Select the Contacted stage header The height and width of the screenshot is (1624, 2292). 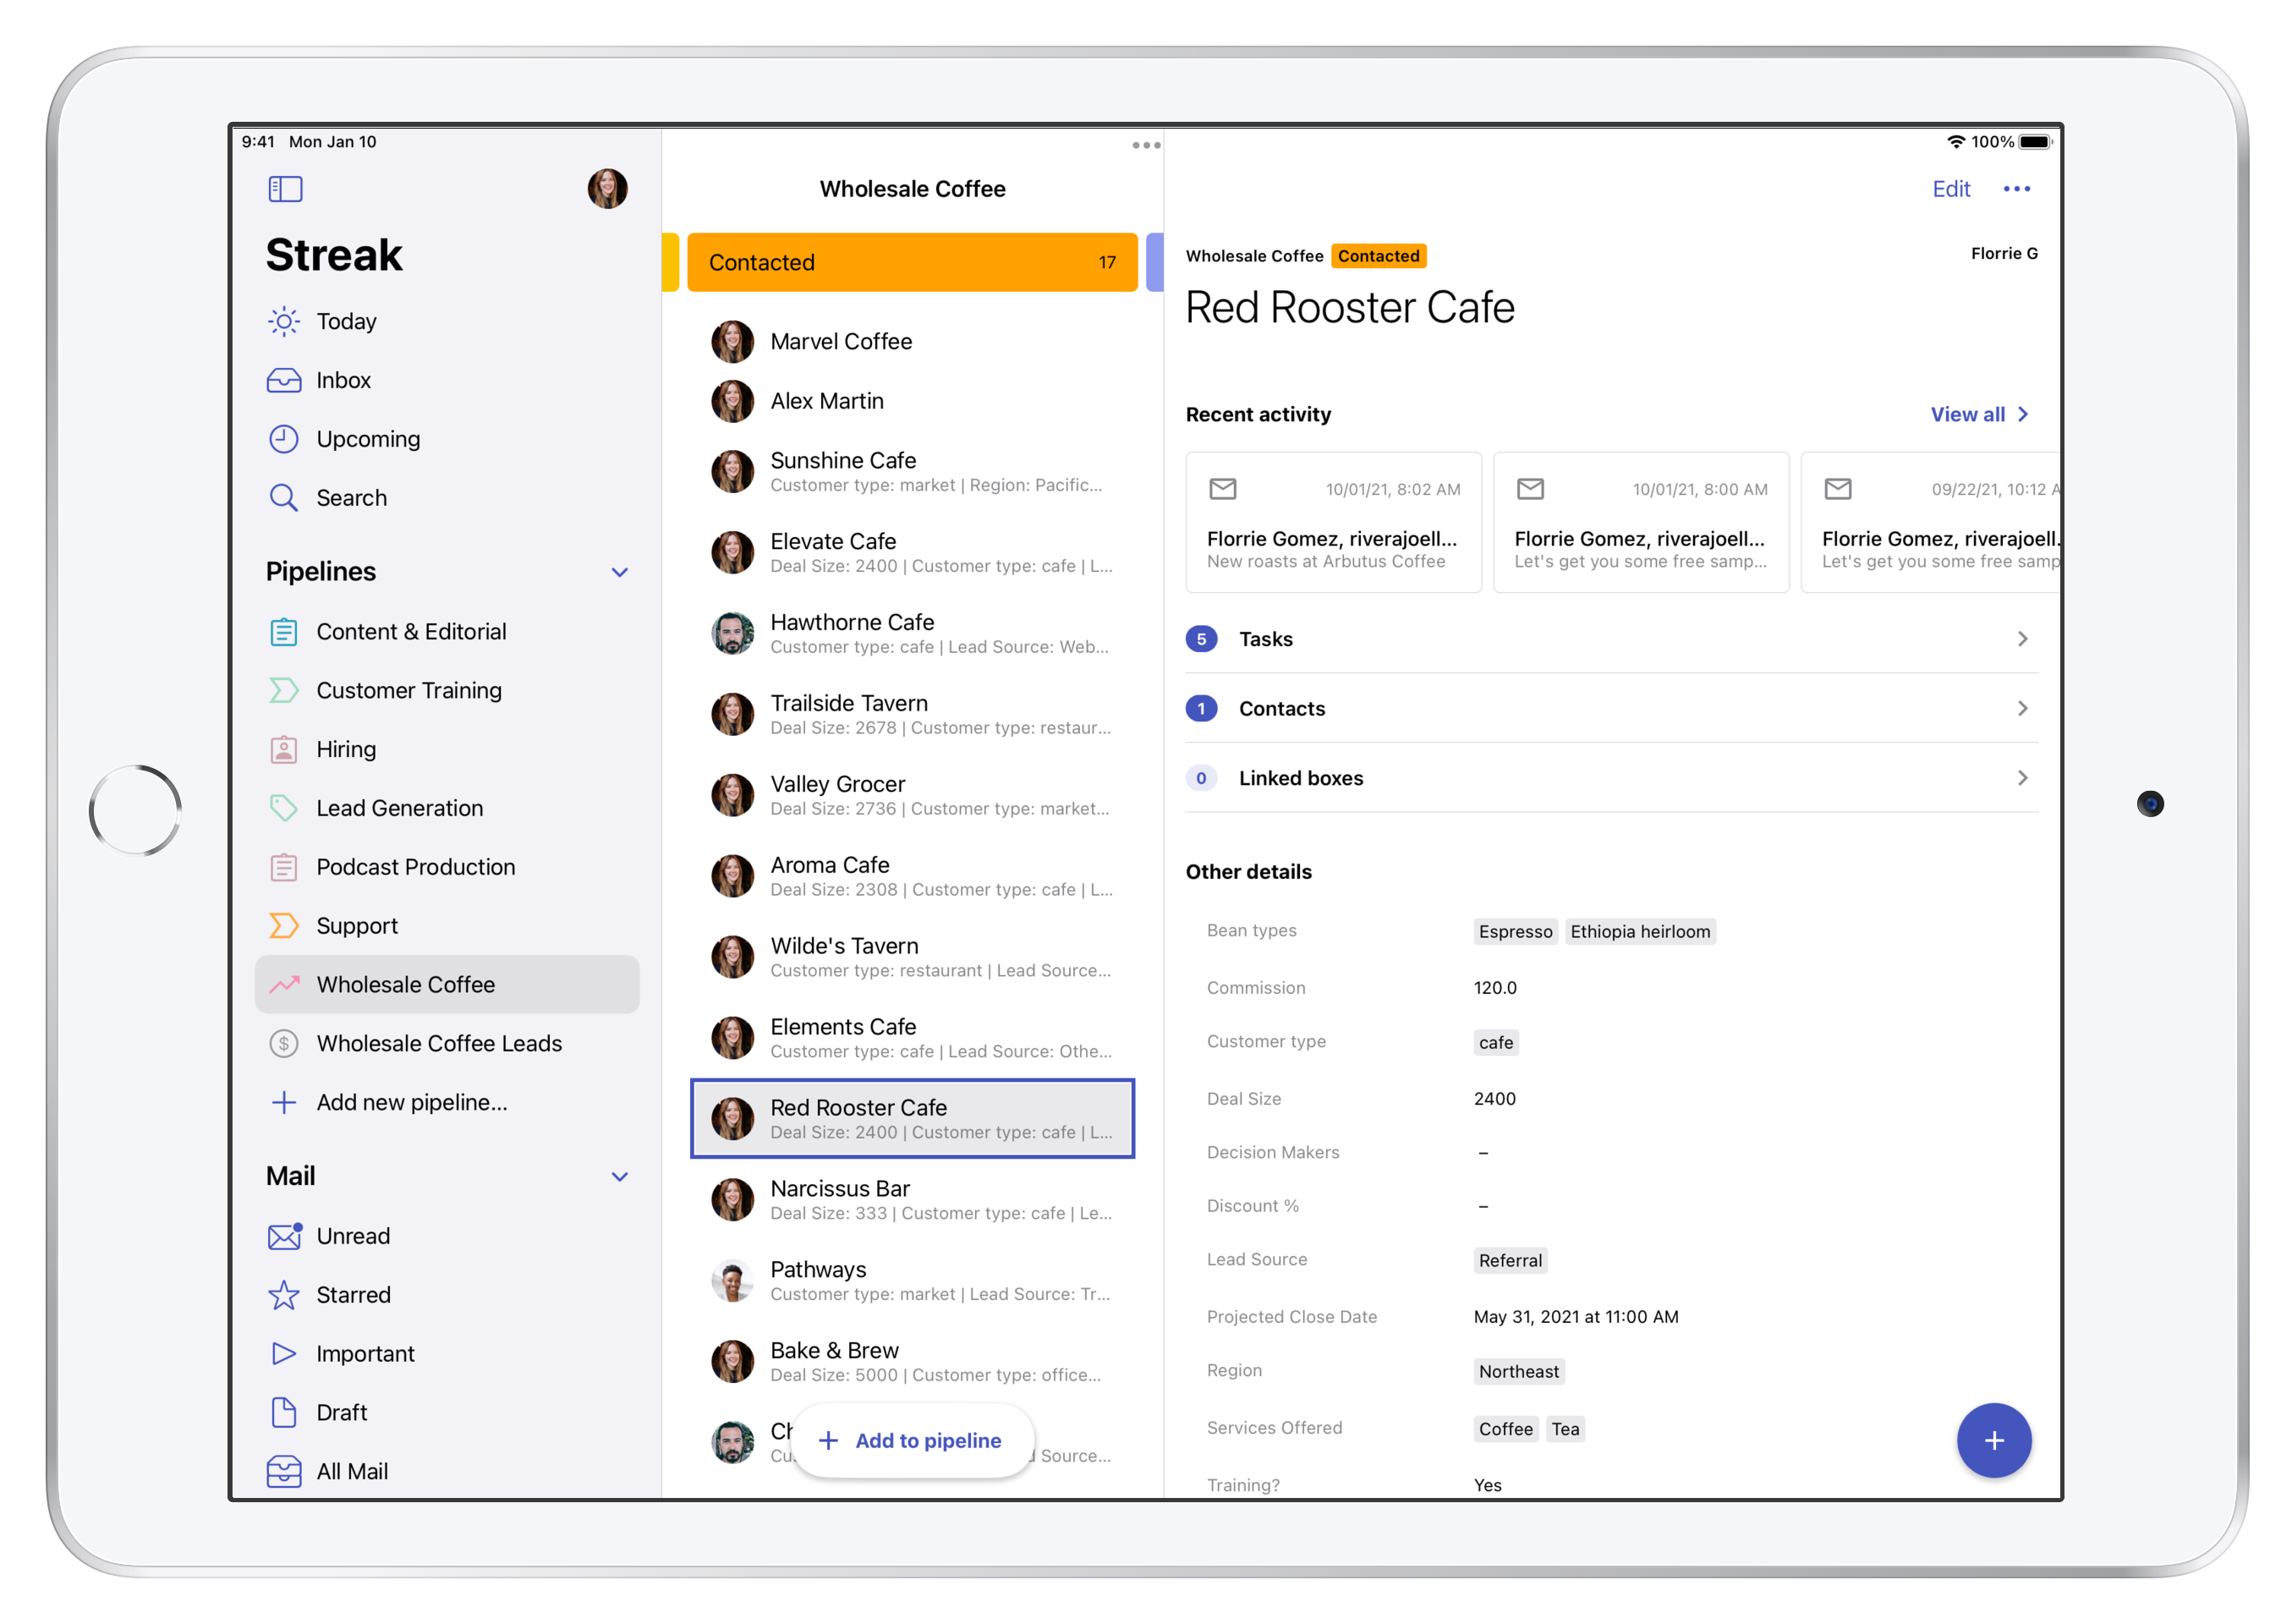pos(912,262)
